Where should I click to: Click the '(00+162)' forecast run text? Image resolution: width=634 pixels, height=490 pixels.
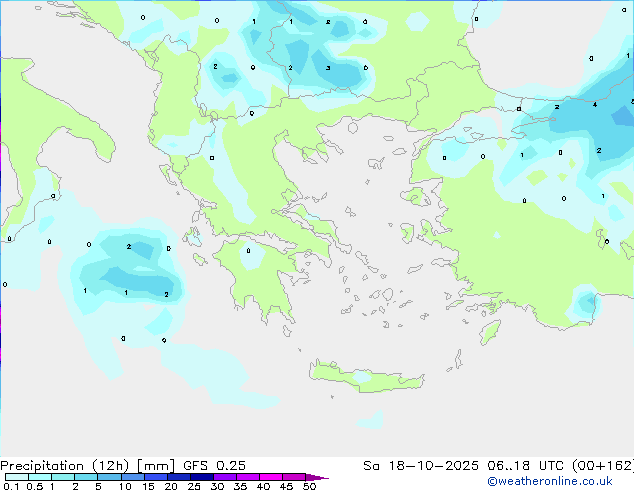603,466
